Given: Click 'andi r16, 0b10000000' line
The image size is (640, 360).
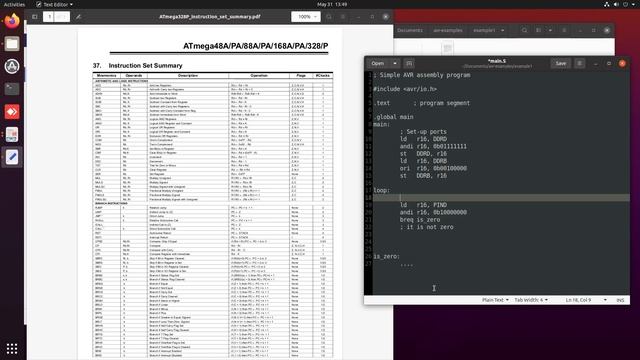Looking at the screenshot, I should [433, 212].
